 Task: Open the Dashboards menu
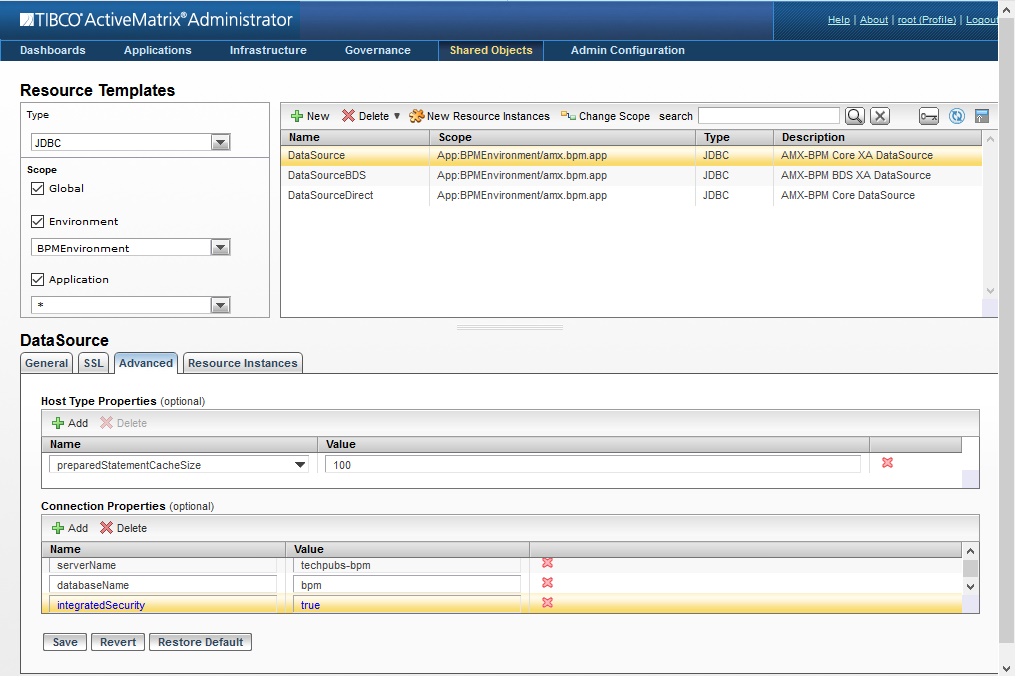click(x=53, y=50)
